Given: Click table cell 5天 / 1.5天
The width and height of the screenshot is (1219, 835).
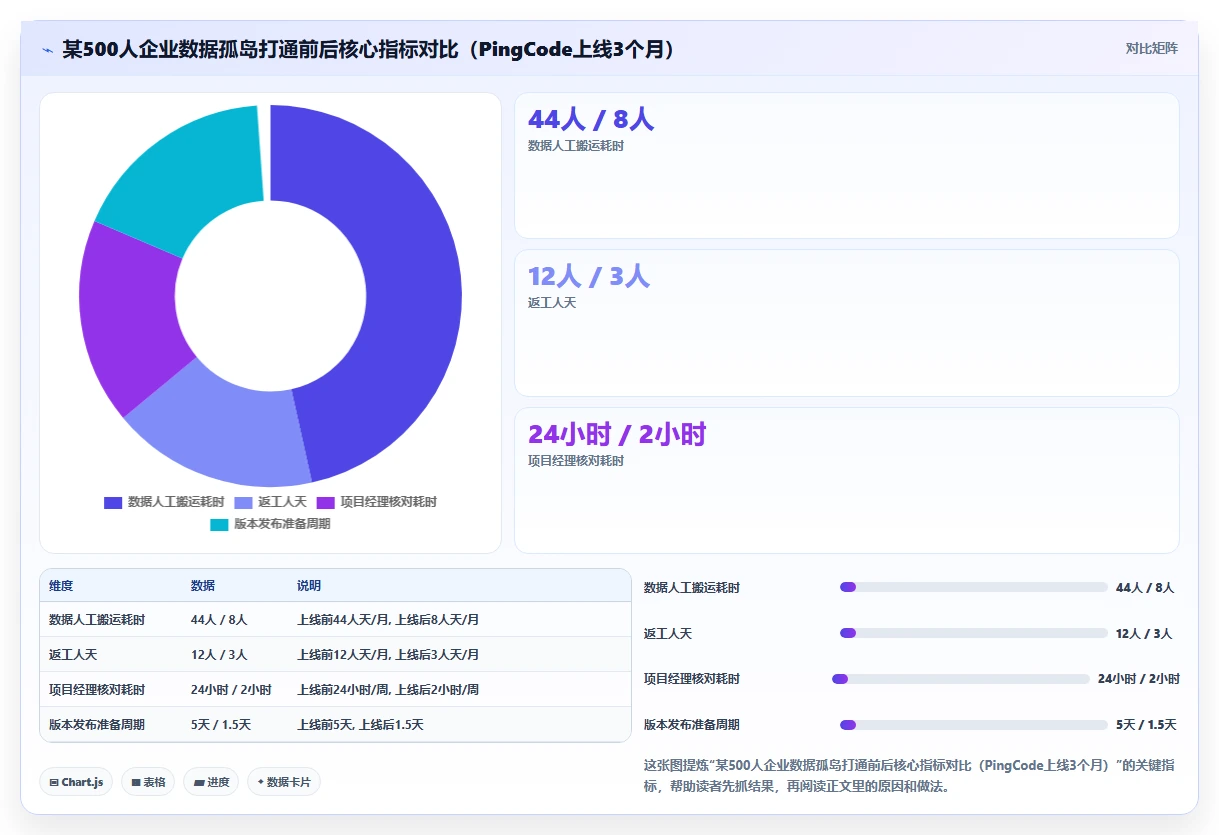Looking at the screenshot, I should click(221, 725).
